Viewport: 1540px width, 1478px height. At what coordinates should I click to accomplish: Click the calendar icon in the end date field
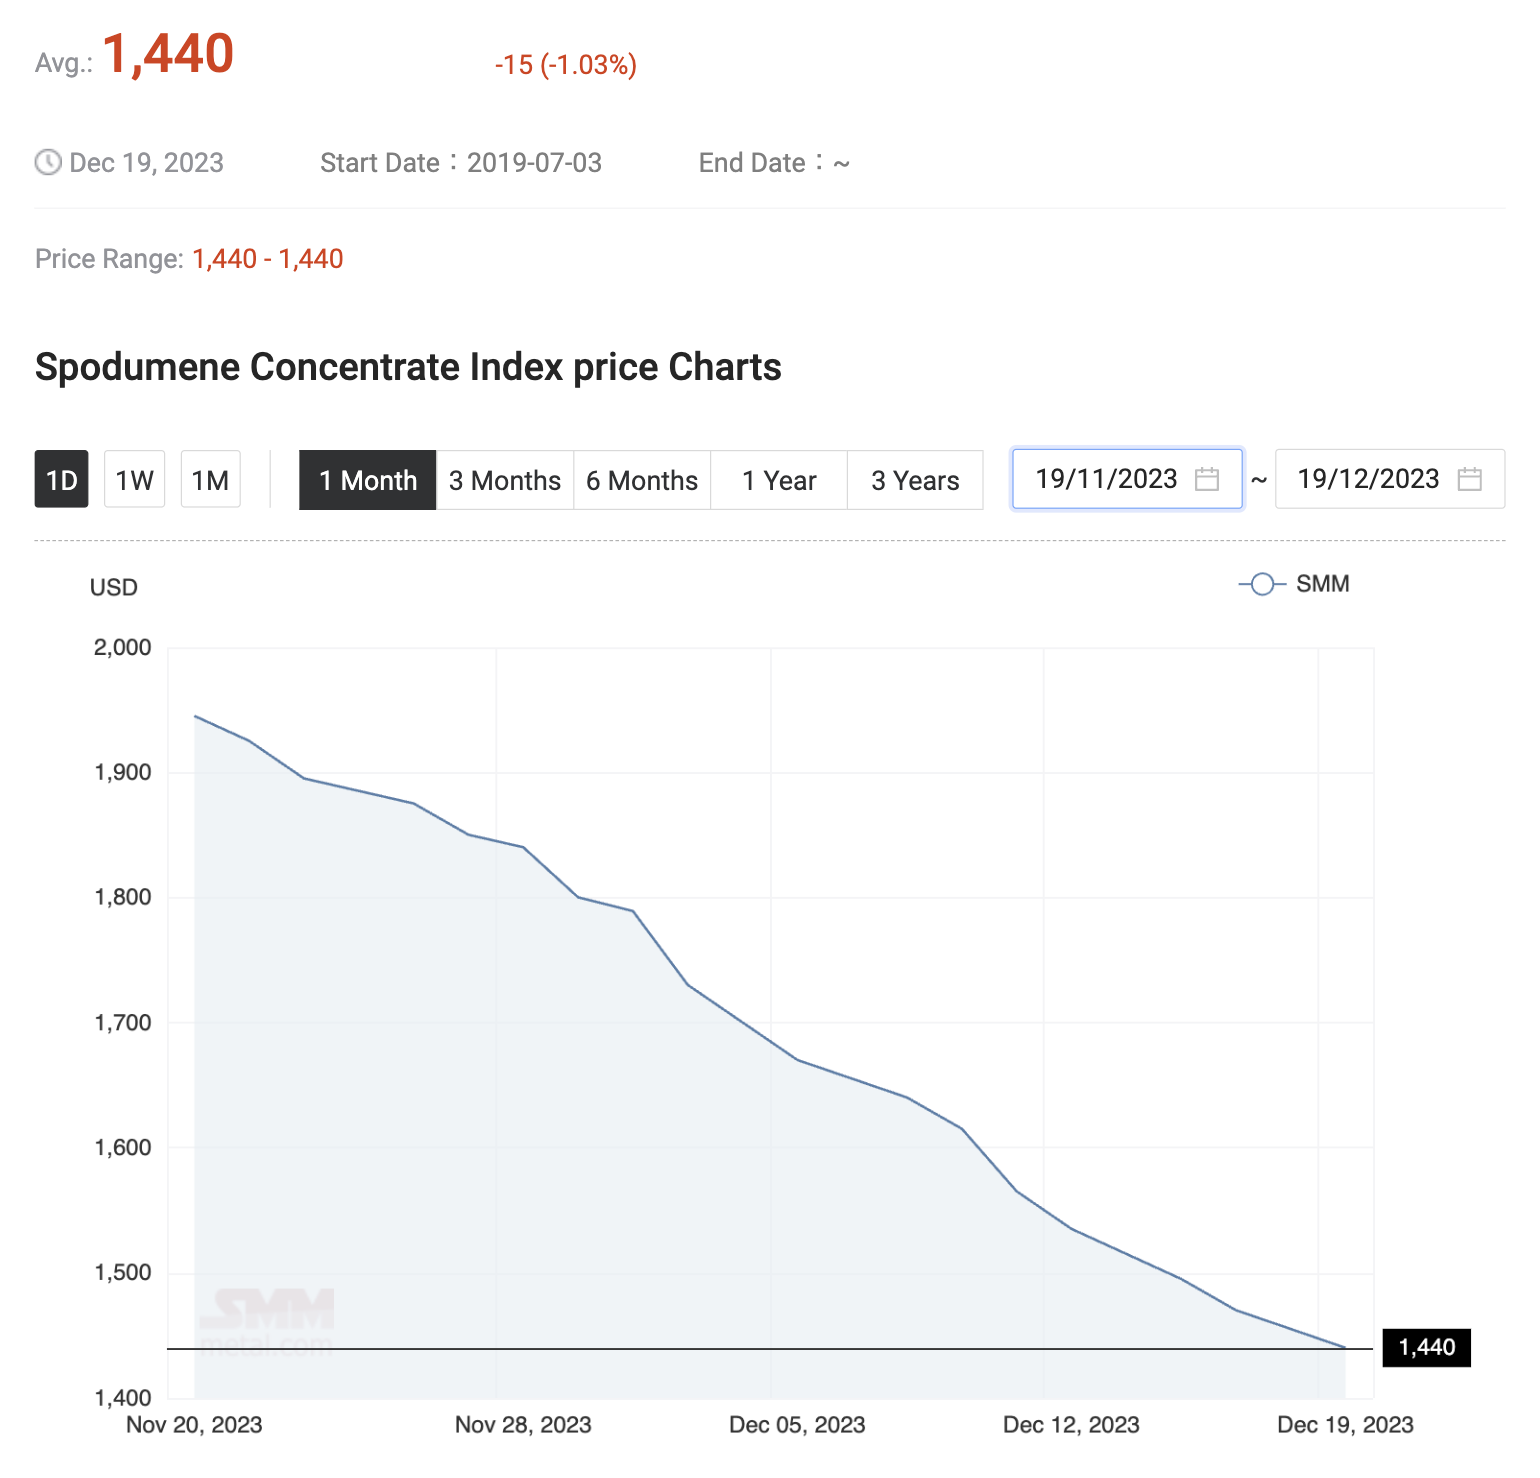1469,479
